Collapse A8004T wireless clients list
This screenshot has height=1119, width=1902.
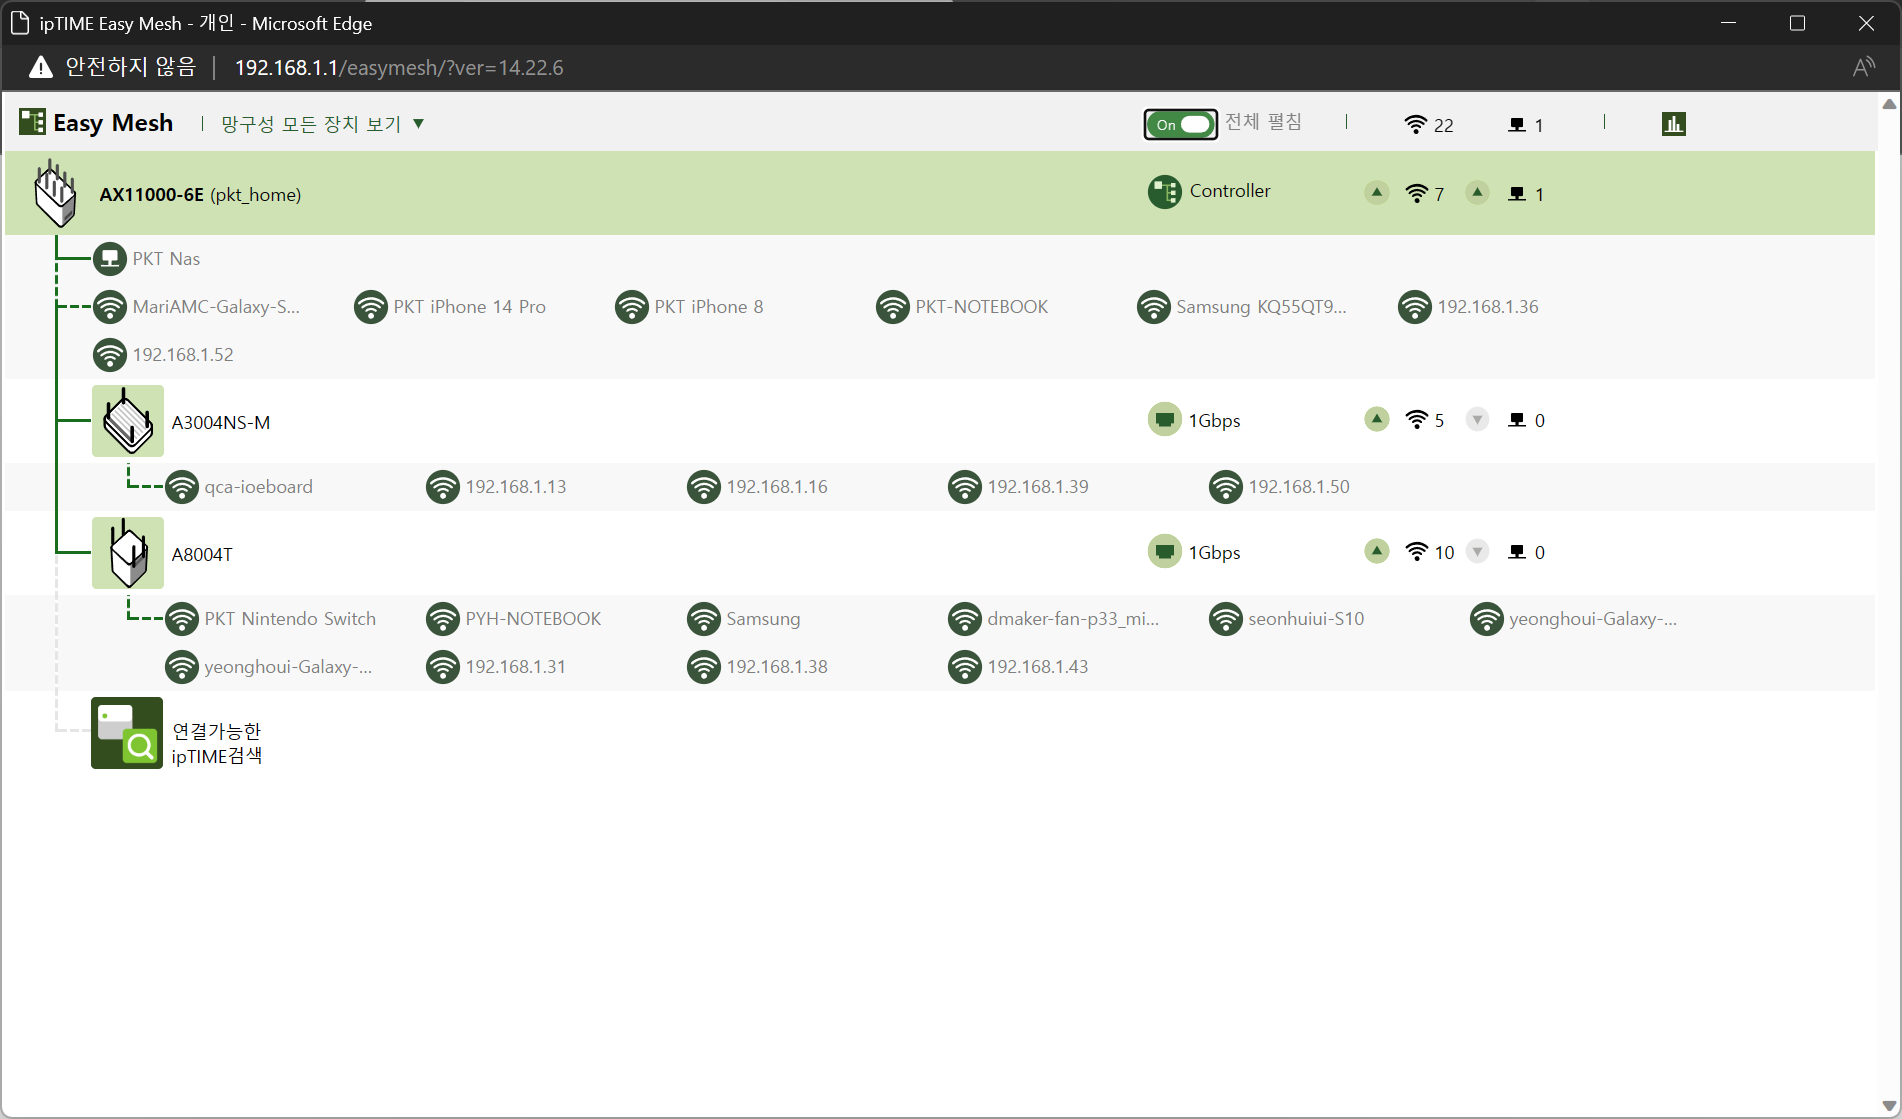click(x=1377, y=551)
